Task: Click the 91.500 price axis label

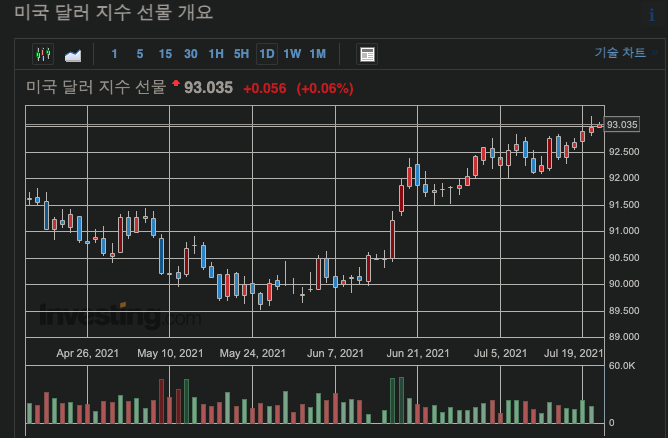Action: coord(624,205)
